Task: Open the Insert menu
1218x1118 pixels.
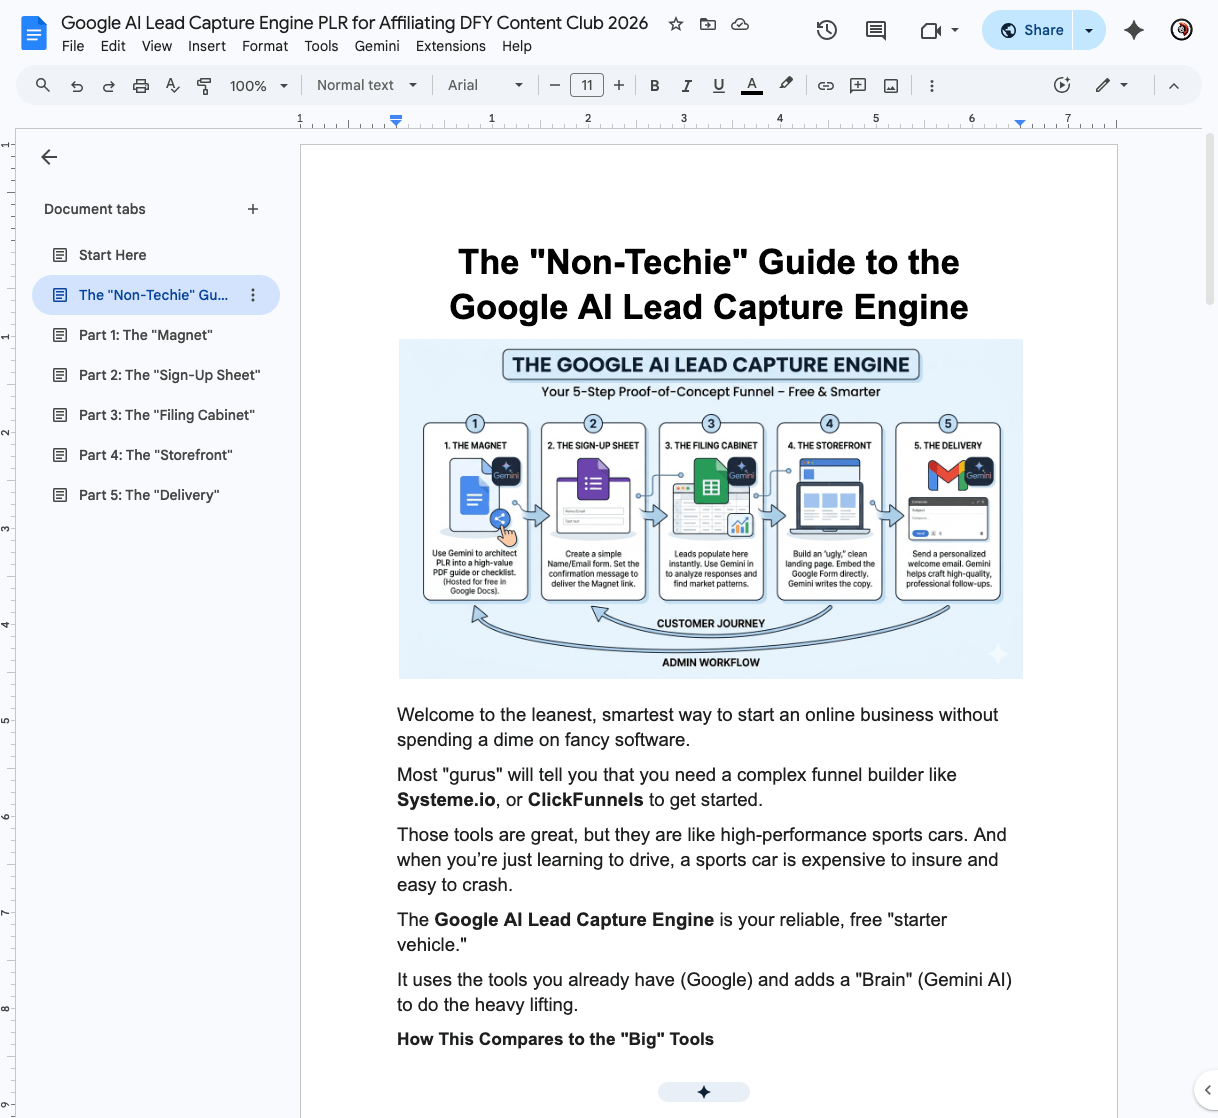Action: pyautogui.click(x=207, y=46)
